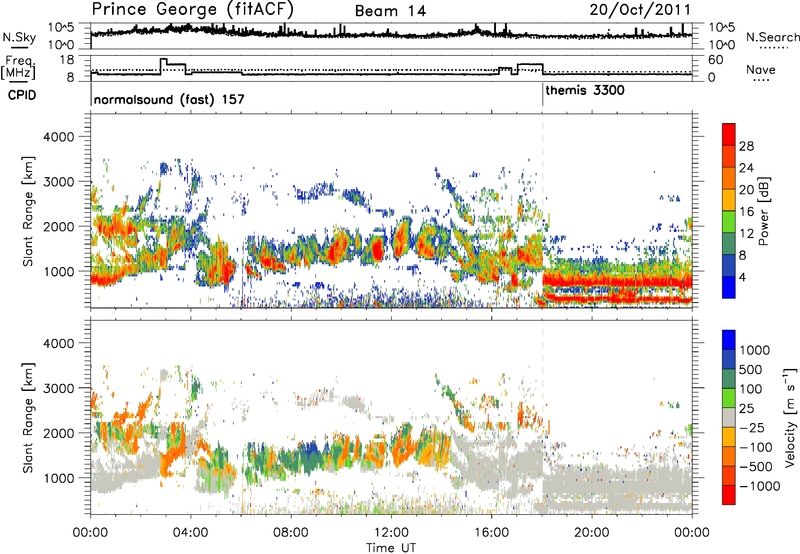Click the "-100" label on Velocity color bar
This screenshot has width=800, height=554.
click(756, 447)
